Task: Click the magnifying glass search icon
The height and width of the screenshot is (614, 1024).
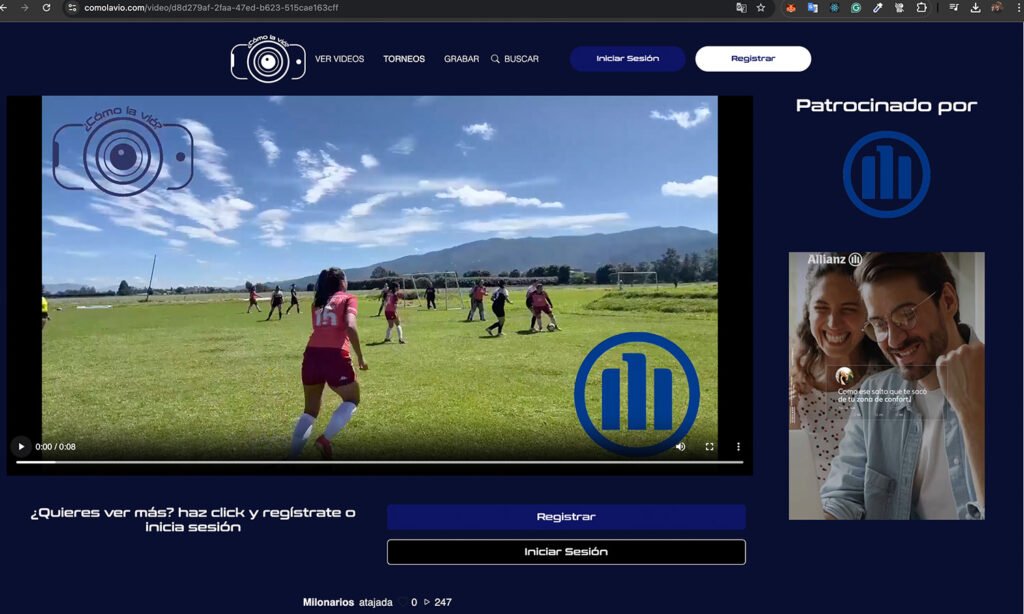Action: (x=495, y=59)
